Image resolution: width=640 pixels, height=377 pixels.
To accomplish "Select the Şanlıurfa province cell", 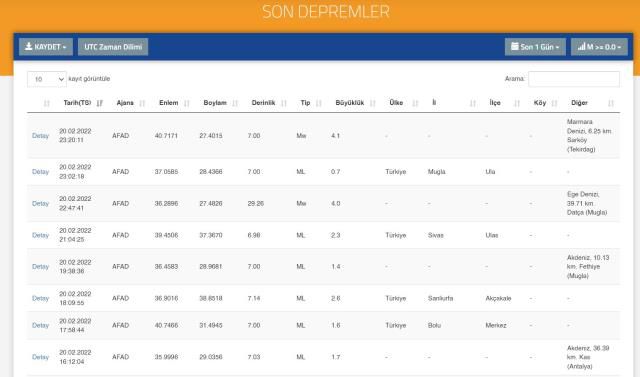I will click(440, 298).
